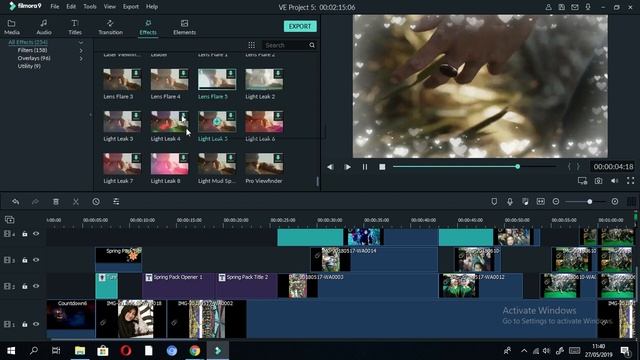The width and height of the screenshot is (640, 360).
Task: Open the Elements tab
Action: [184, 27]
